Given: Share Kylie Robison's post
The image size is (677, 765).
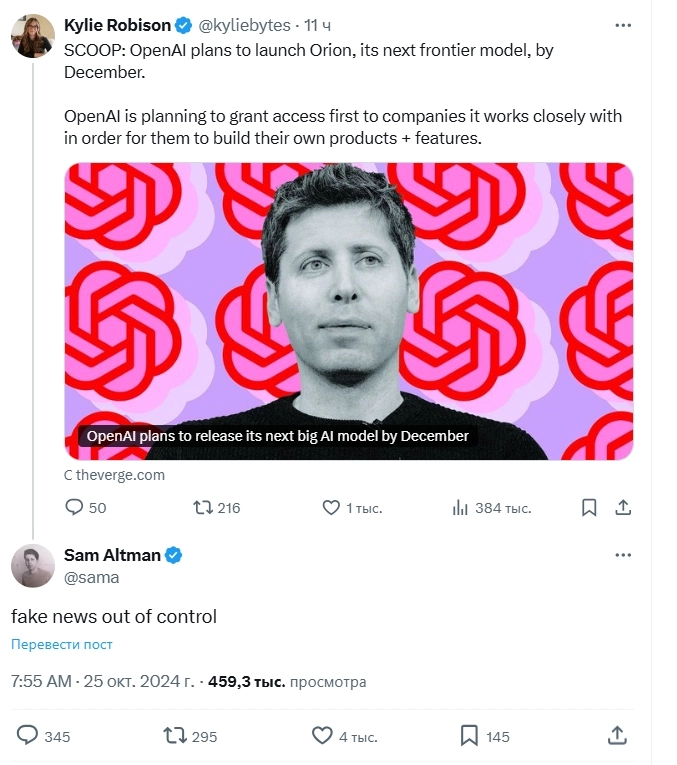Looking at the screenshot, I should pyautogui.click(x=623, y=508).
